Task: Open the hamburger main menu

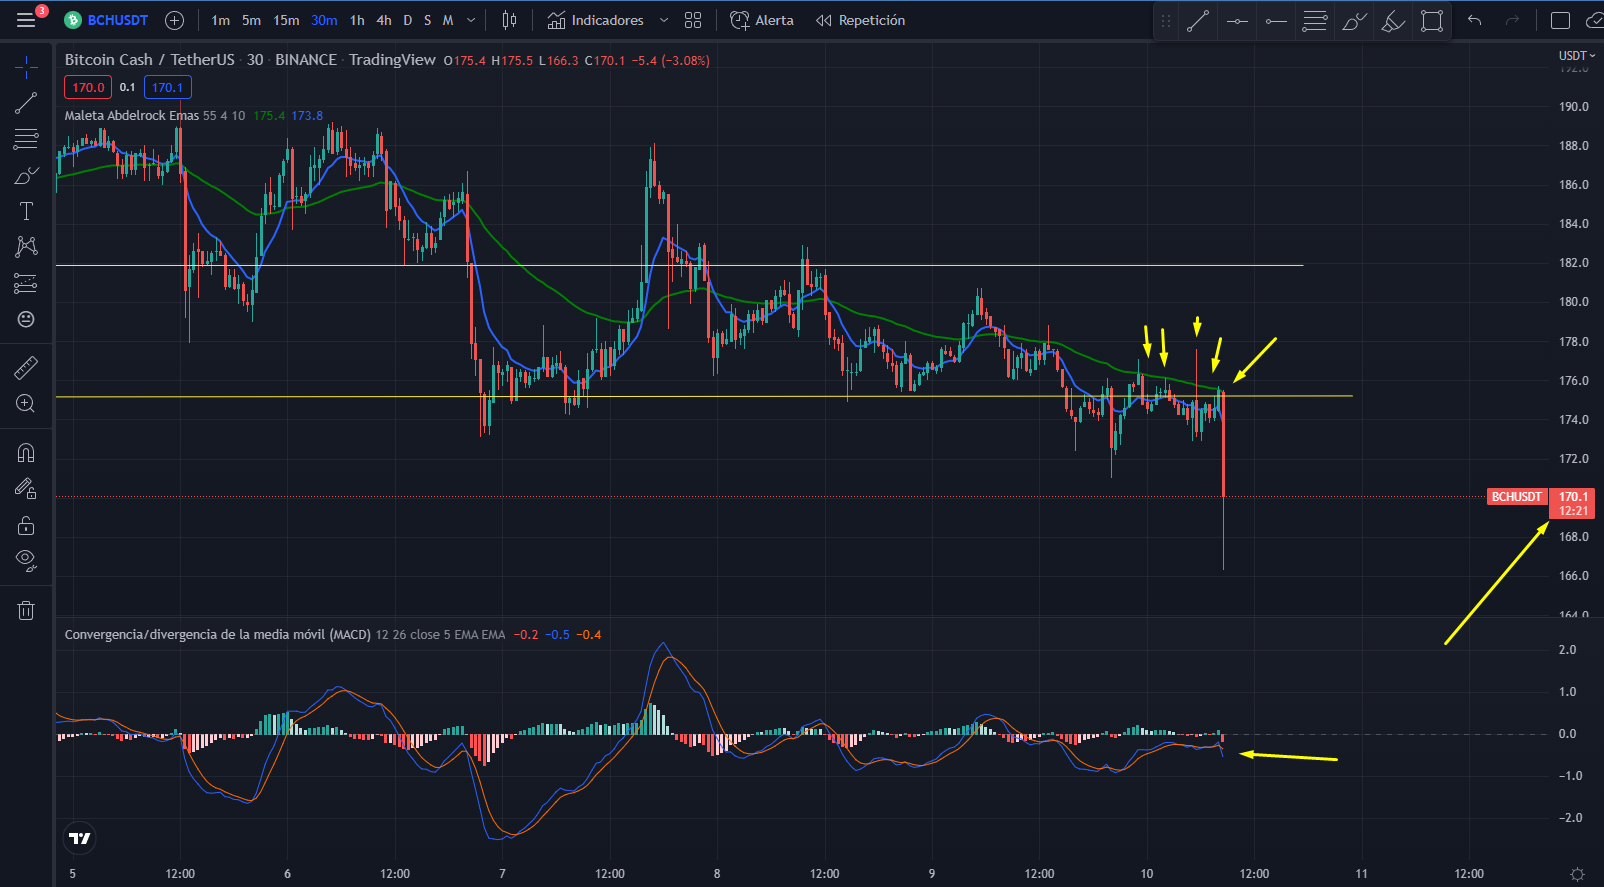Action: (26, 20)
